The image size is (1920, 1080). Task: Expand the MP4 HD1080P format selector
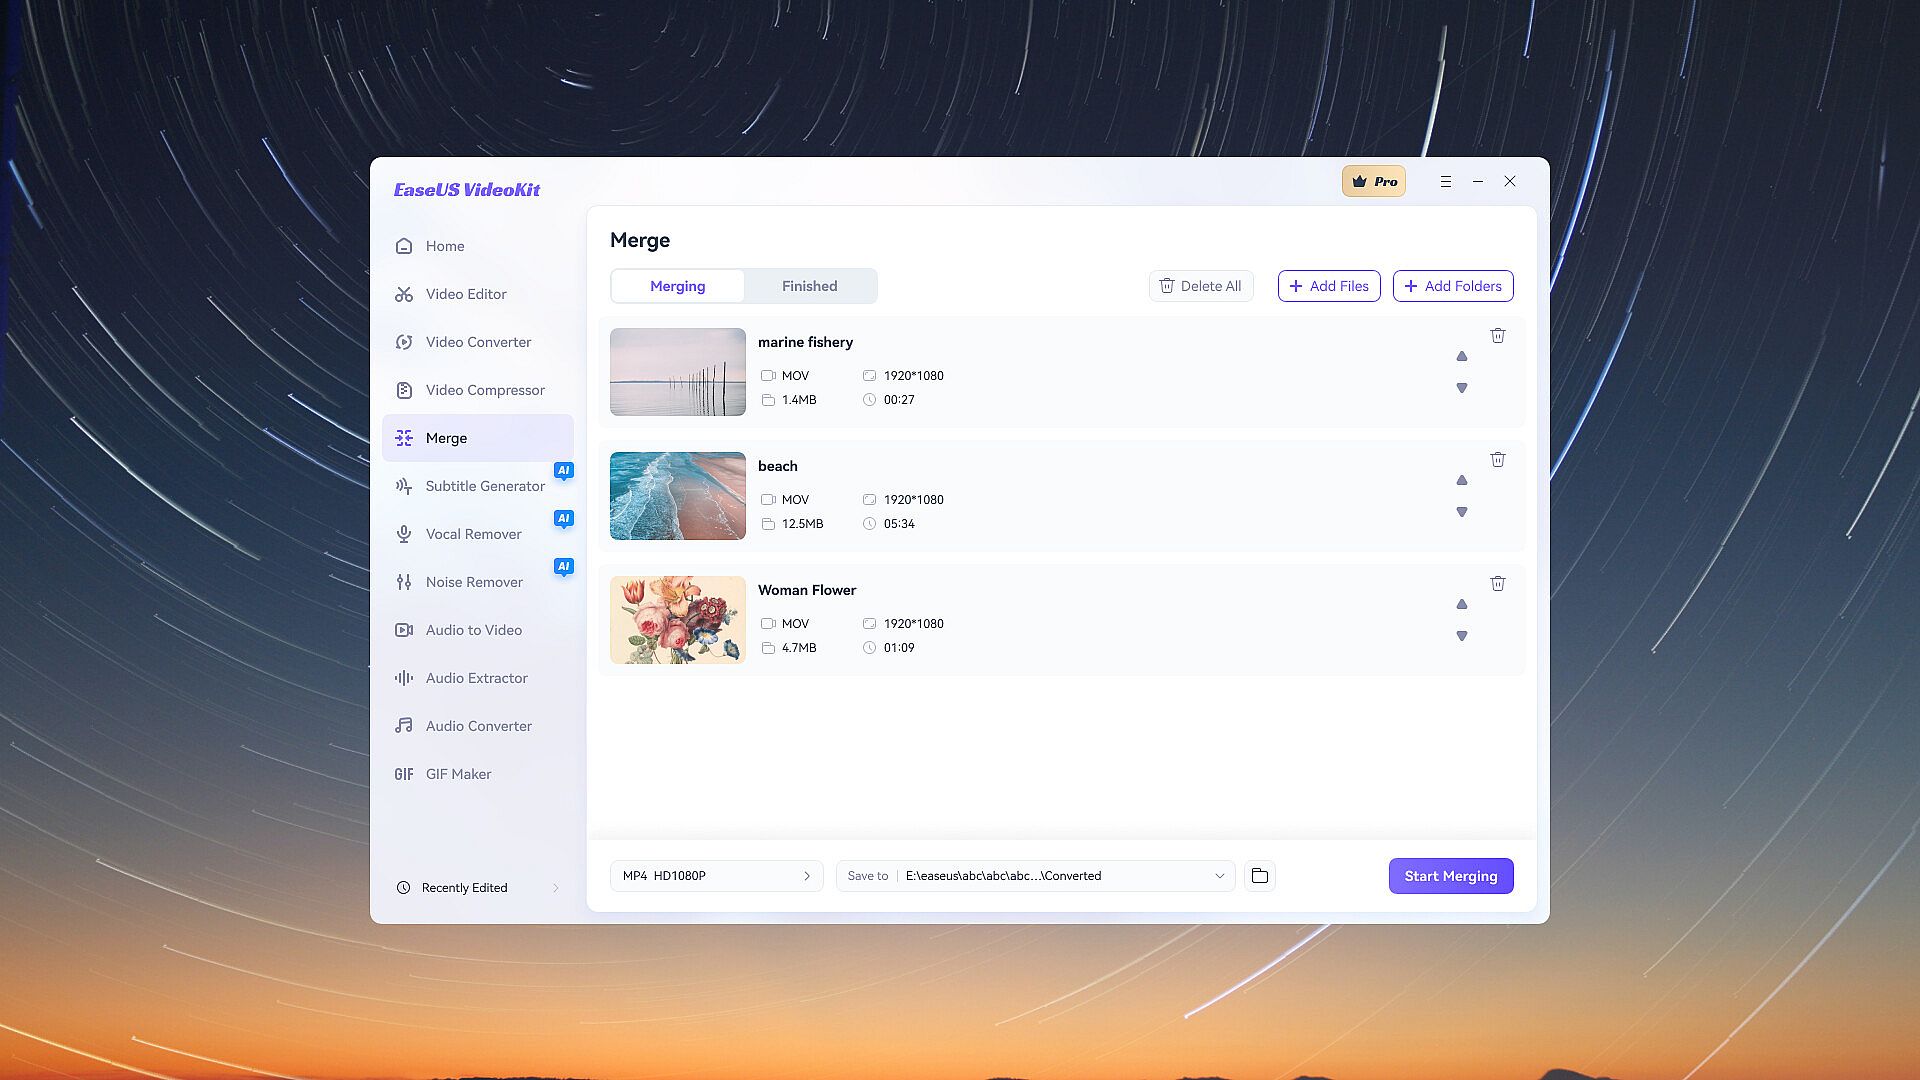tap(716, 876)
